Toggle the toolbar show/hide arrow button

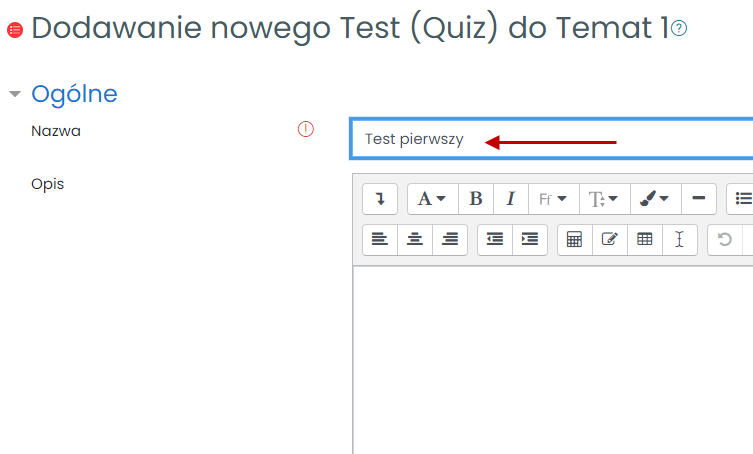click(380, 199)
